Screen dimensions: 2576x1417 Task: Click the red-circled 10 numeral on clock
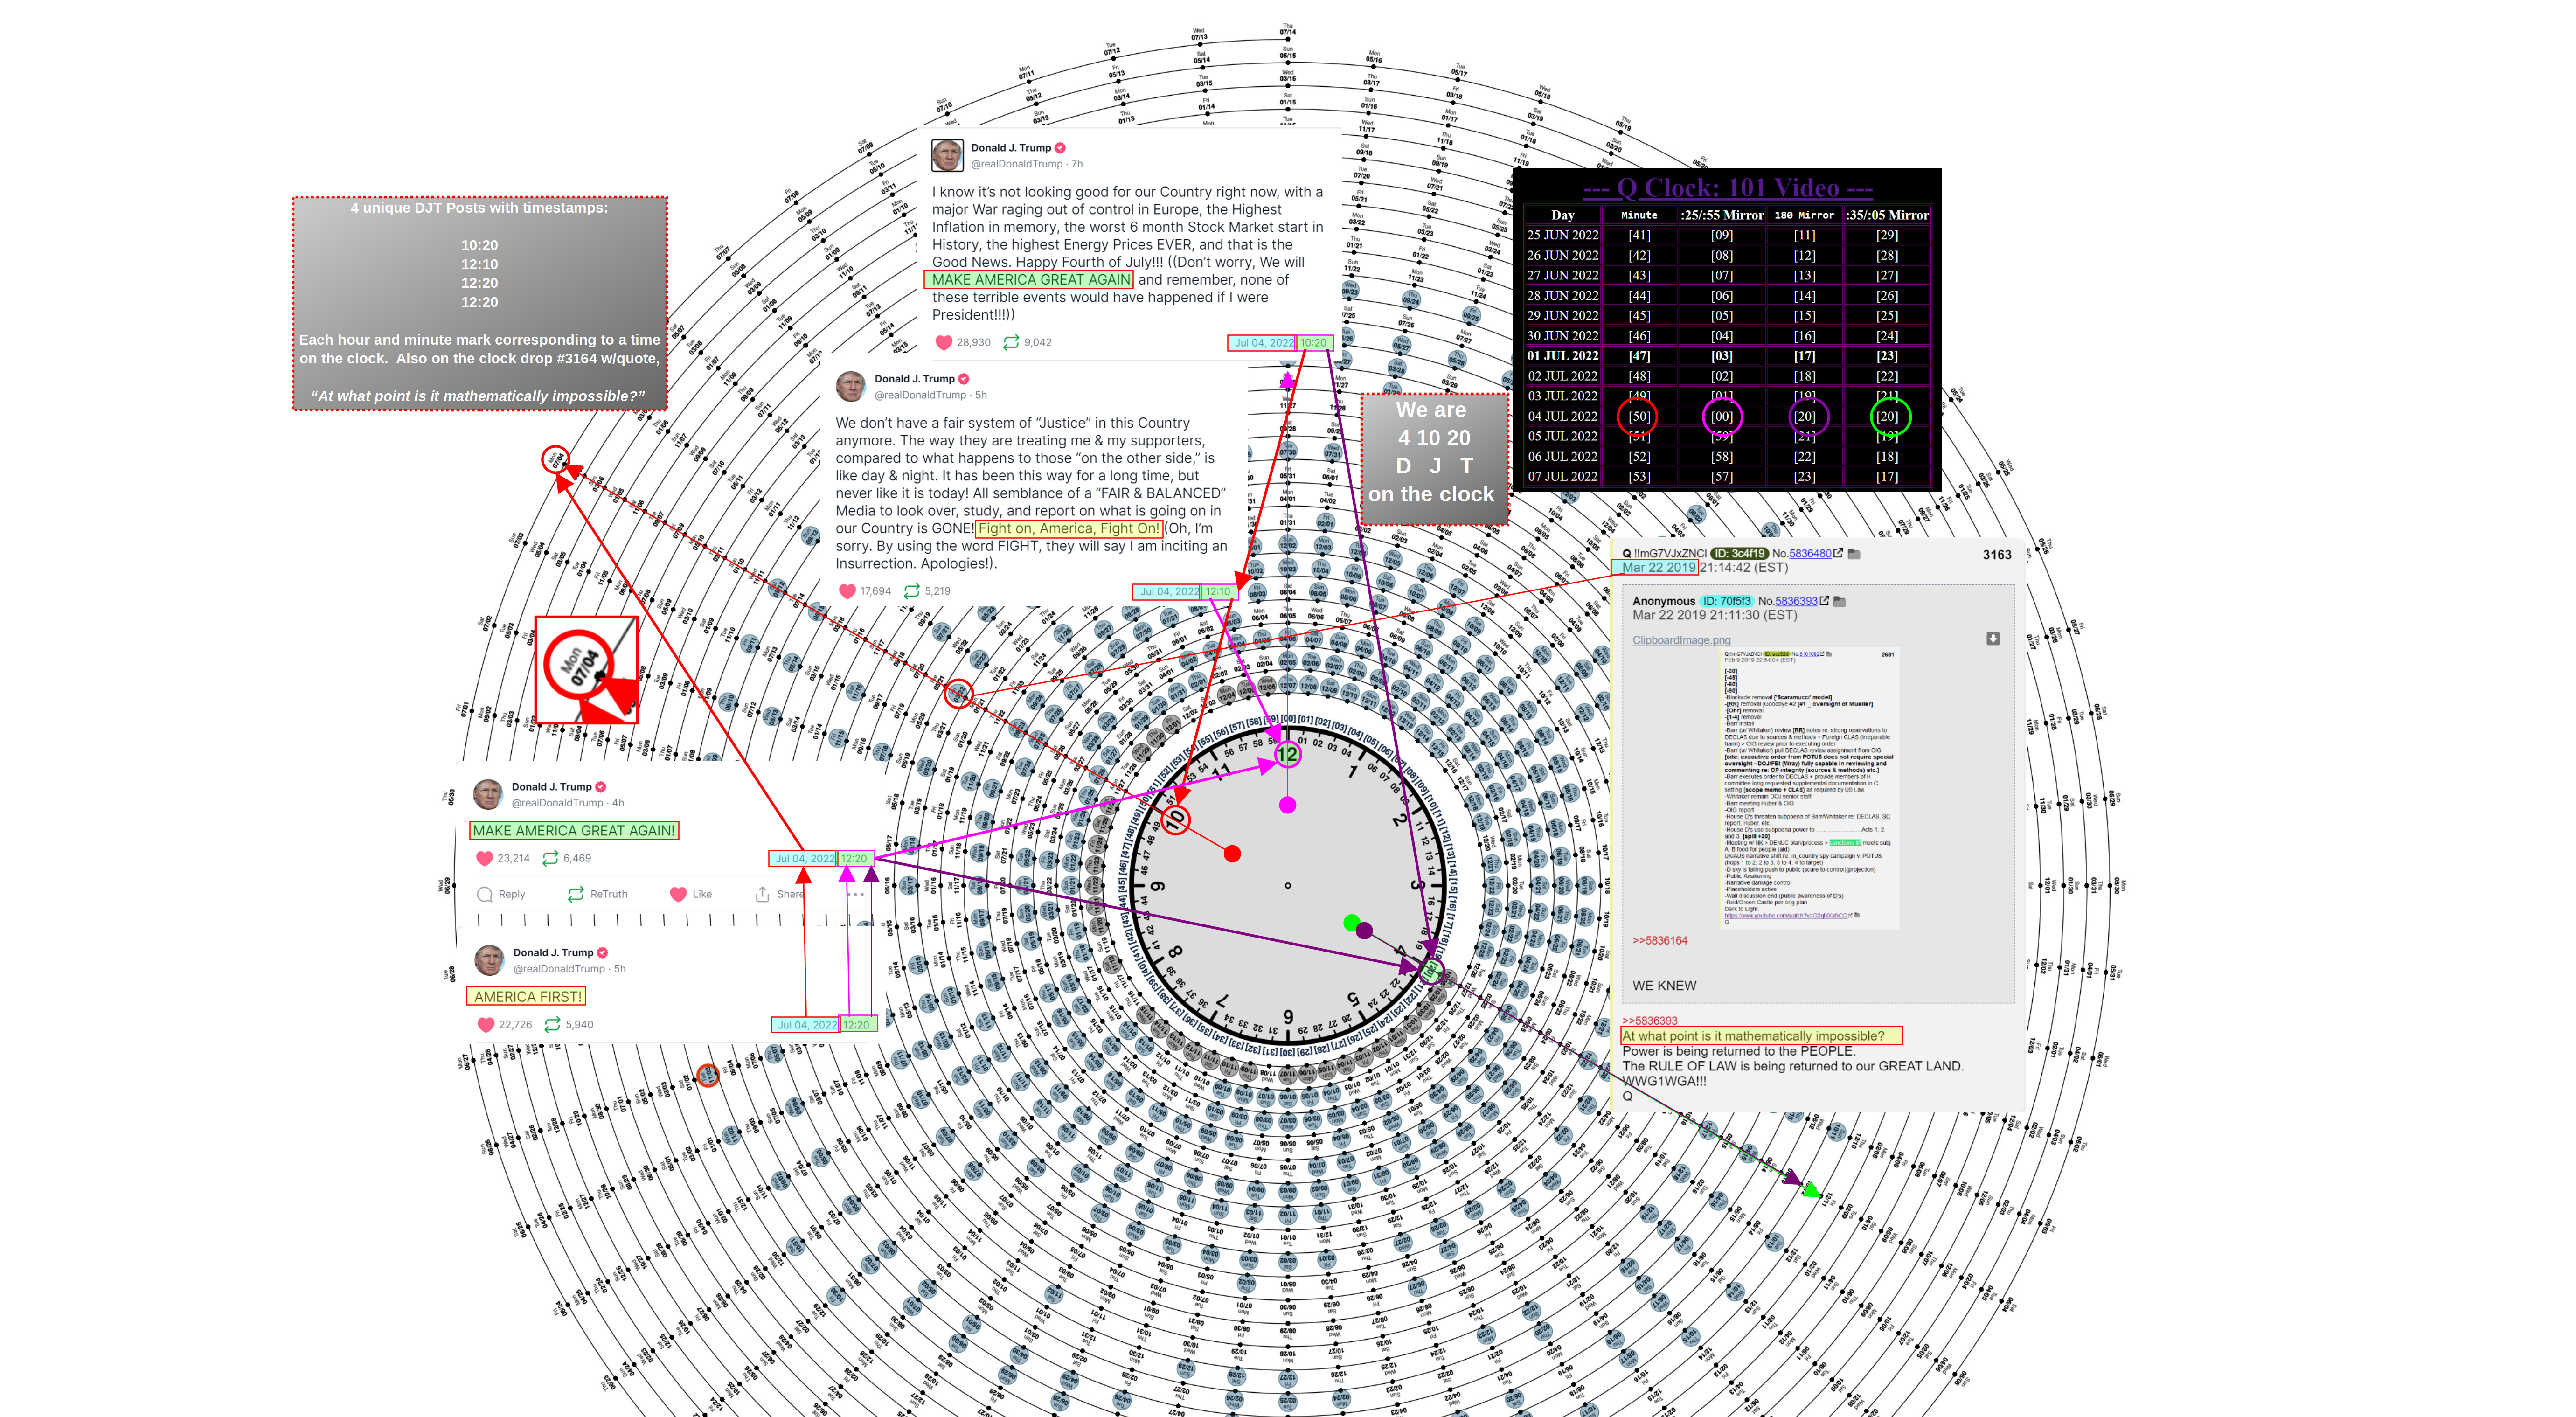click(1175, 820)
